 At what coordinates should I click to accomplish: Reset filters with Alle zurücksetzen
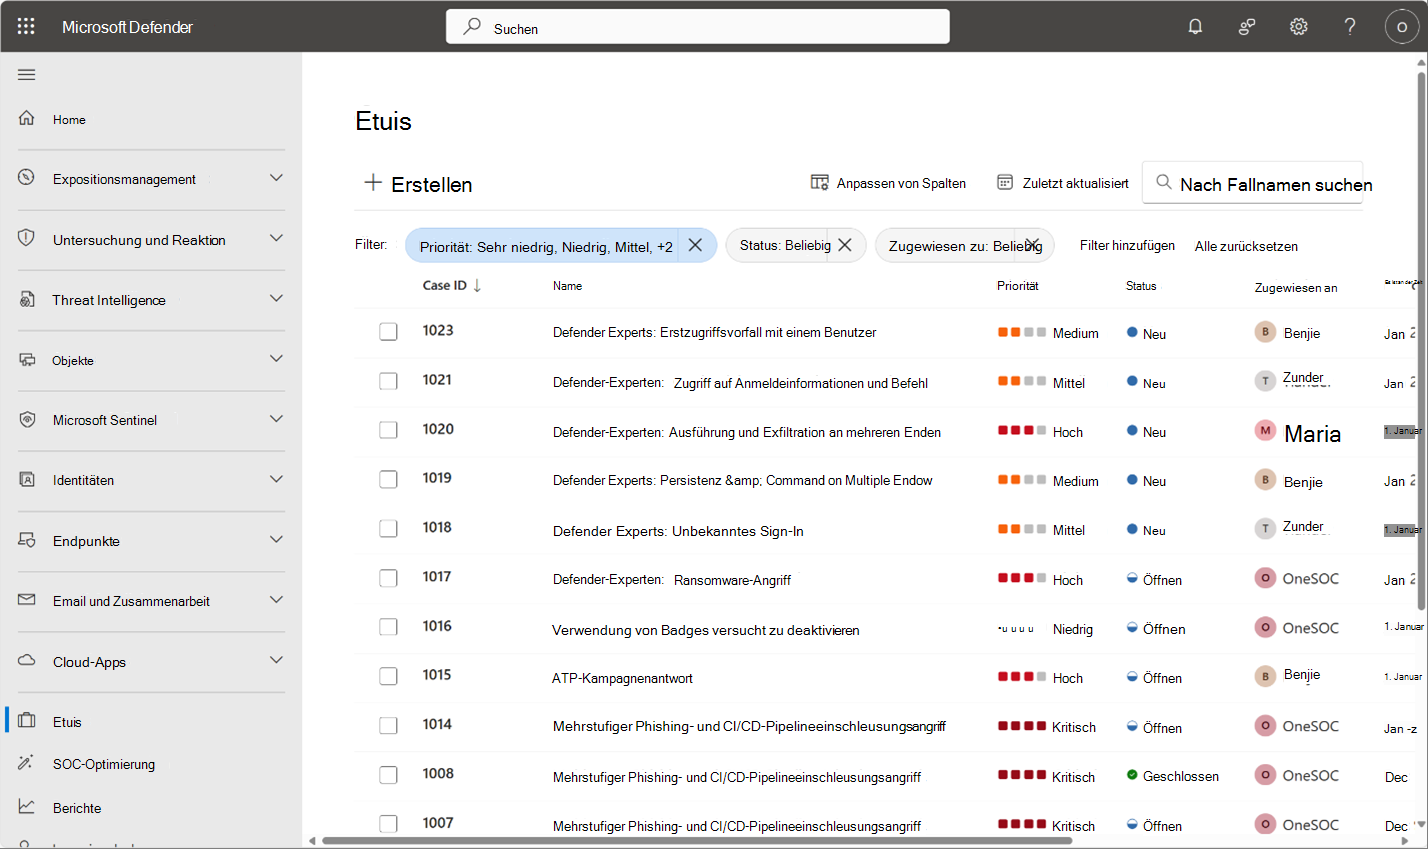point(1246,245)
